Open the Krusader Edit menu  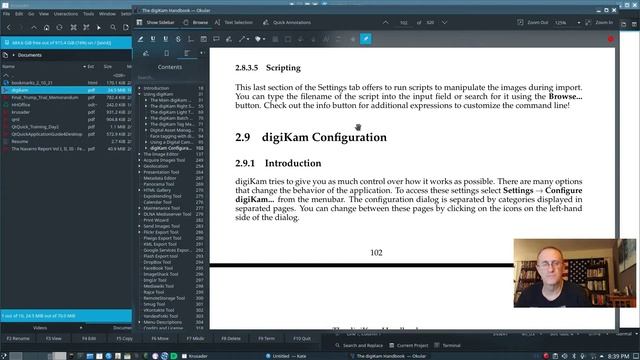click(x=19, y=14)
